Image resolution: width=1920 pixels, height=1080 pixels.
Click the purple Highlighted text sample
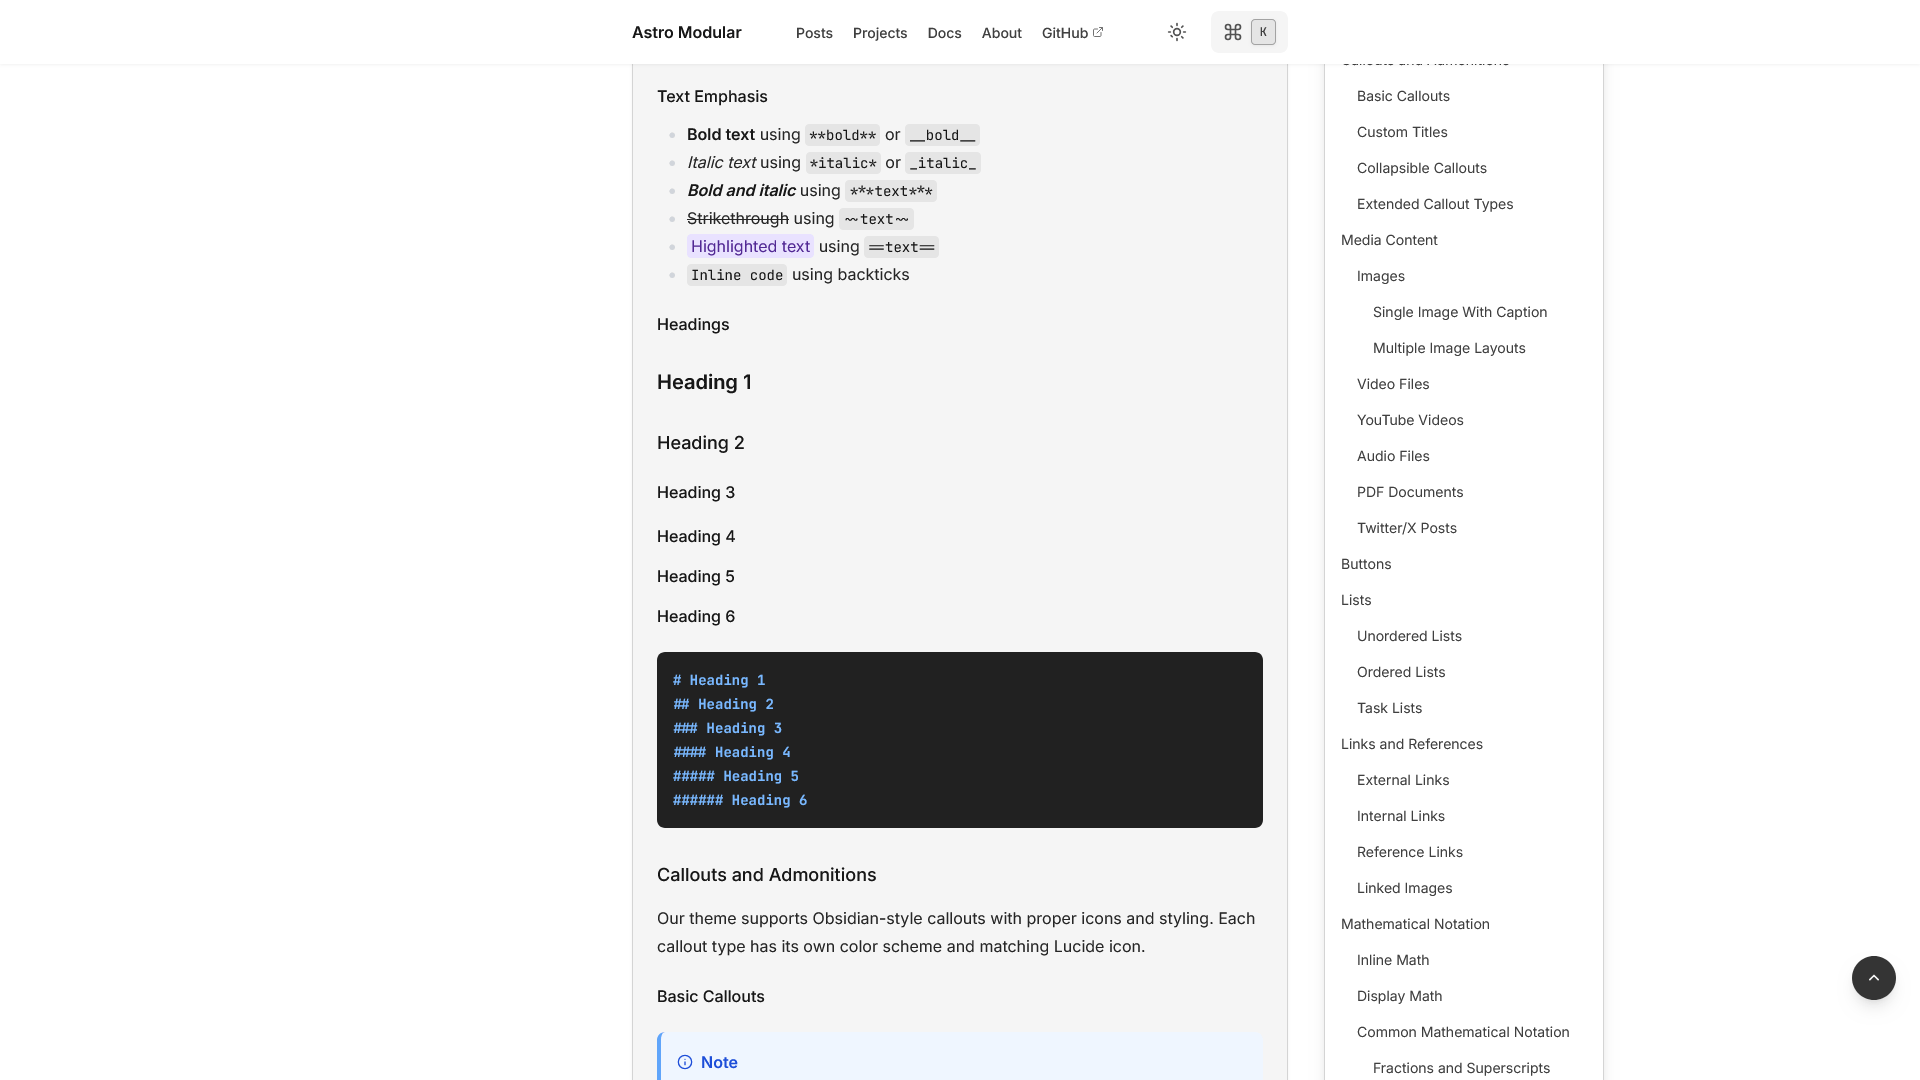(750, 246)
